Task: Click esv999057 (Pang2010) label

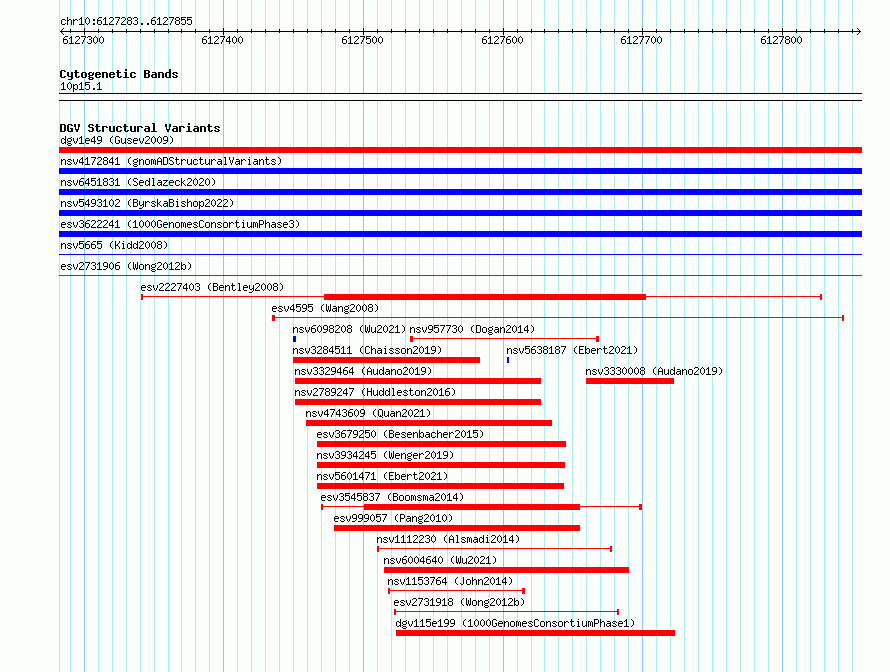Action: pos(393,518)
